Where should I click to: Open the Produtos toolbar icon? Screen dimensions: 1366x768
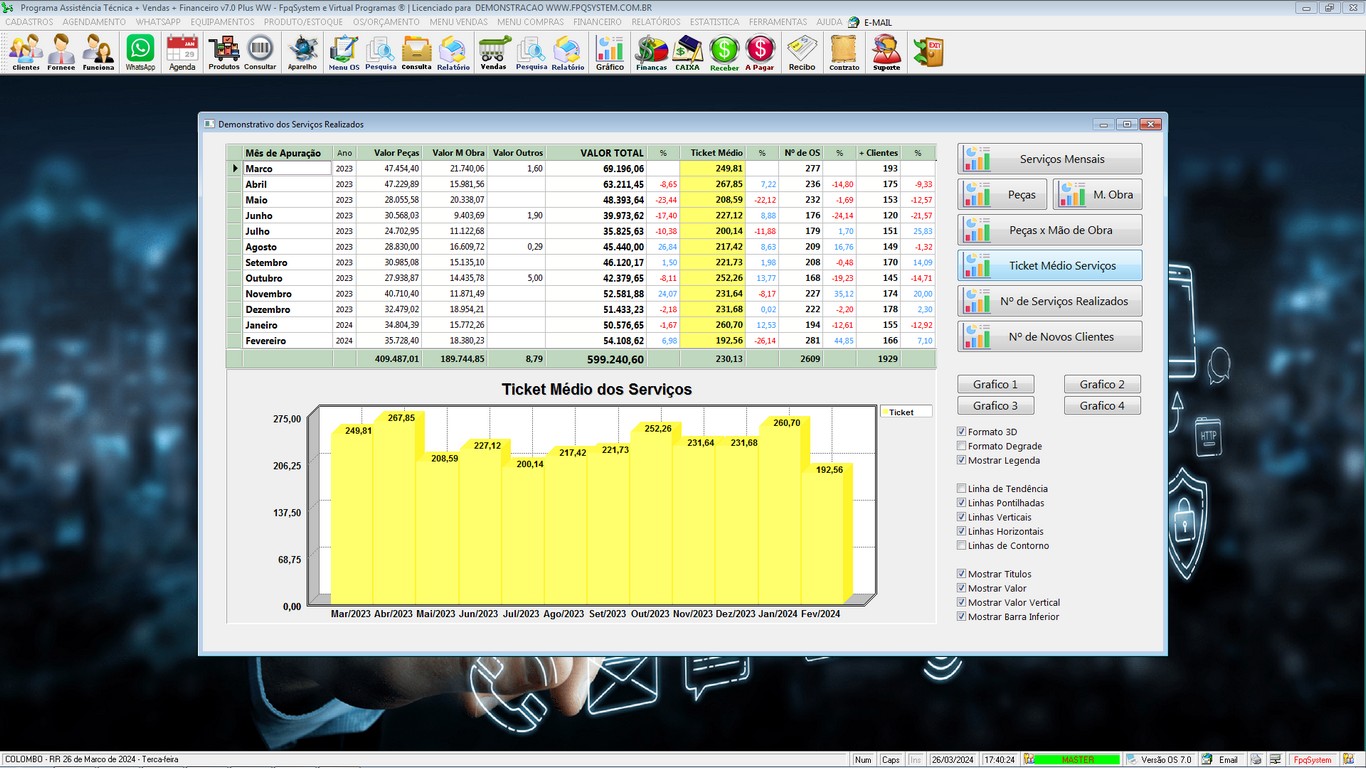tap(224, 51)
